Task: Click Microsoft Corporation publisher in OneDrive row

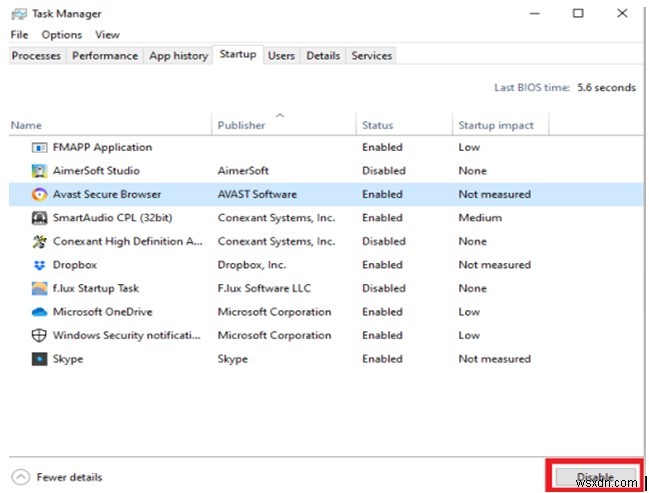Action: (274, 312)
